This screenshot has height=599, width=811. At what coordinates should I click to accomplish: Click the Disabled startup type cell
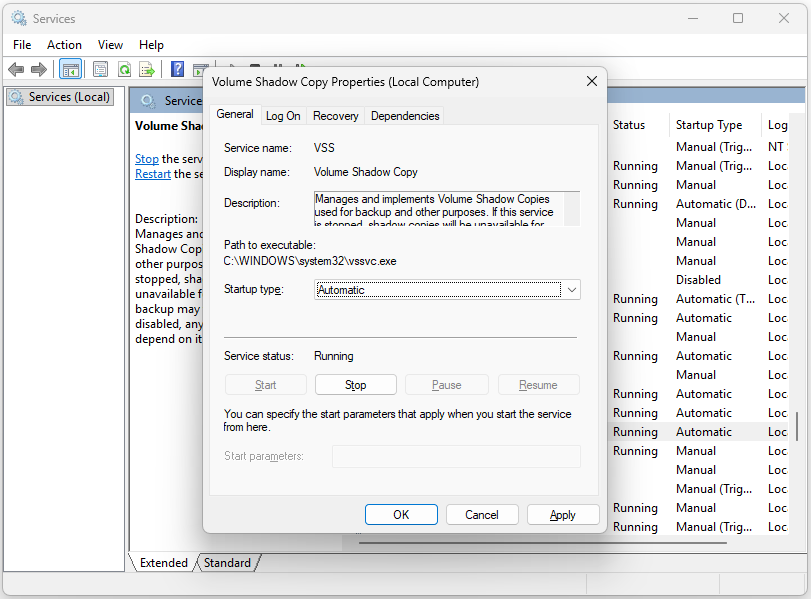coord(698,280)
